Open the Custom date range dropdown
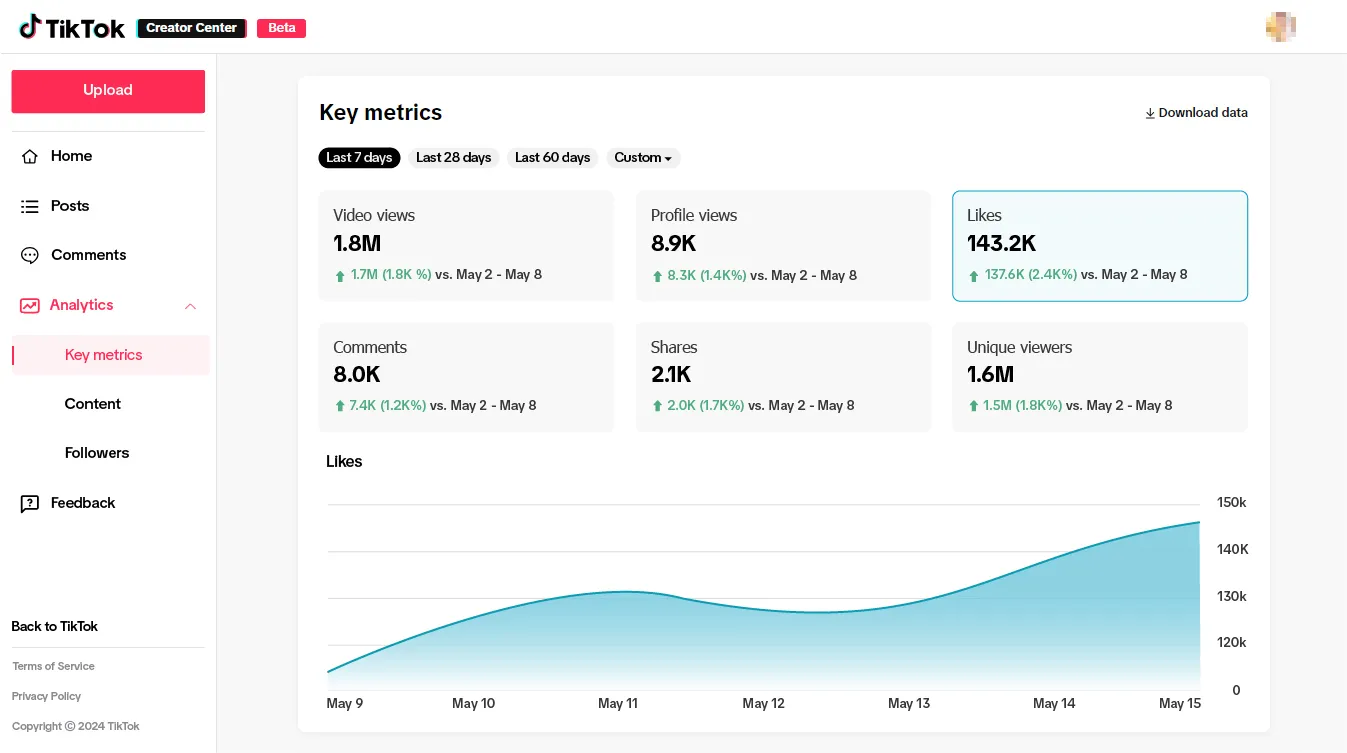The image size is (1347, 753). (x=643, y=158)
